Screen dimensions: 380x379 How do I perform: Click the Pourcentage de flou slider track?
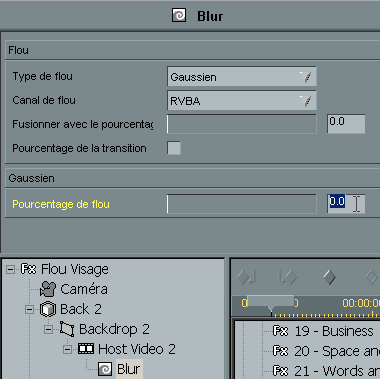[242, 204]
